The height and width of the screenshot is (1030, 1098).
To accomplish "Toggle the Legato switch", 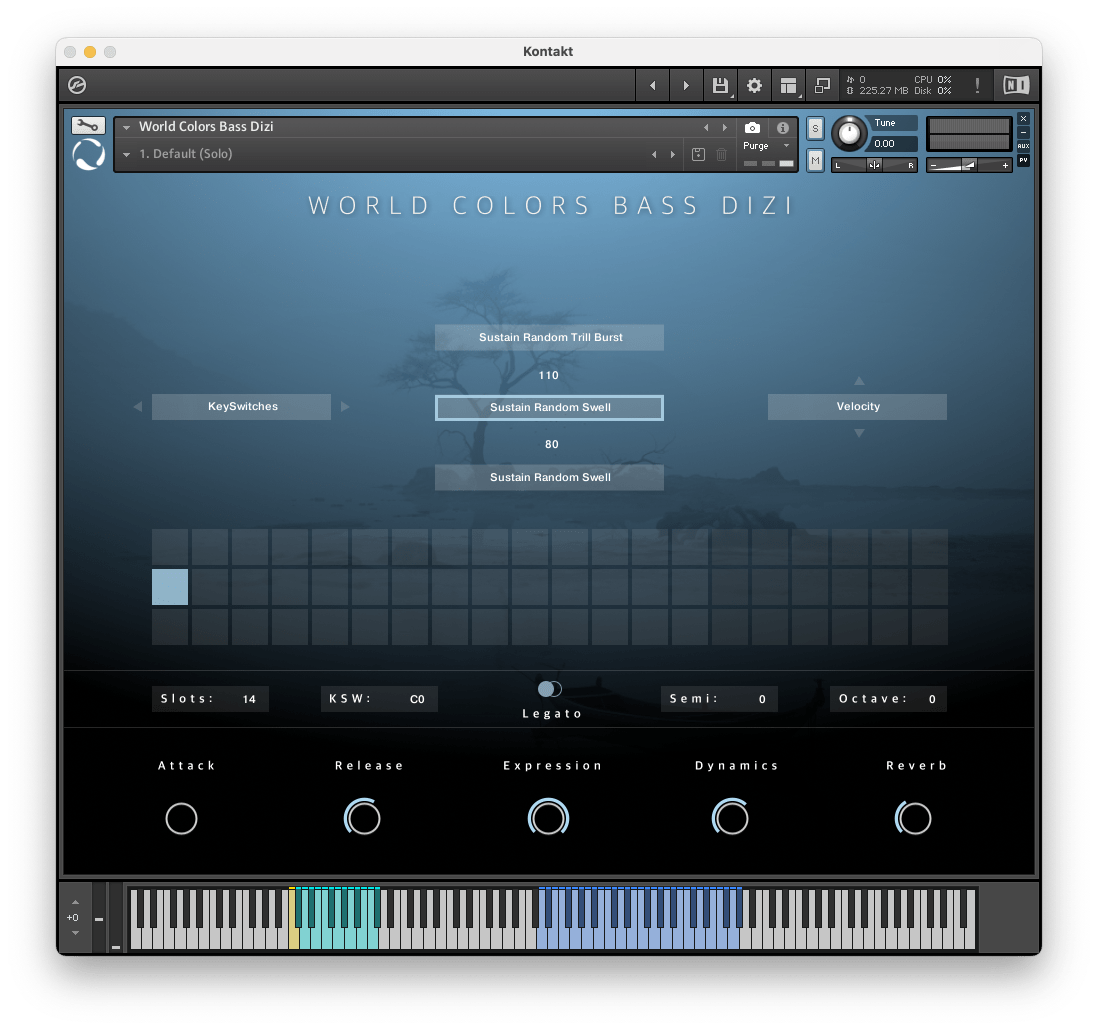I will click(550, 689).
